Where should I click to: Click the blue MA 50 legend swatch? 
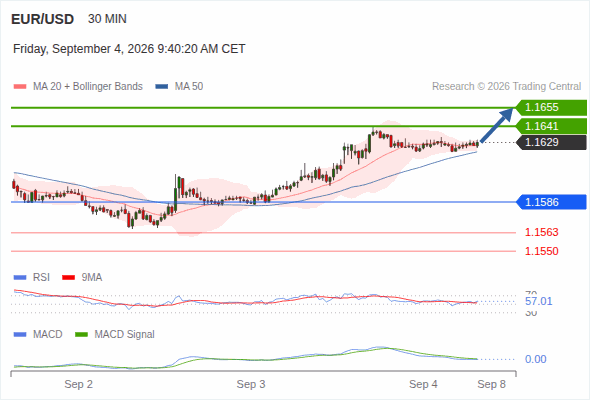162,87
